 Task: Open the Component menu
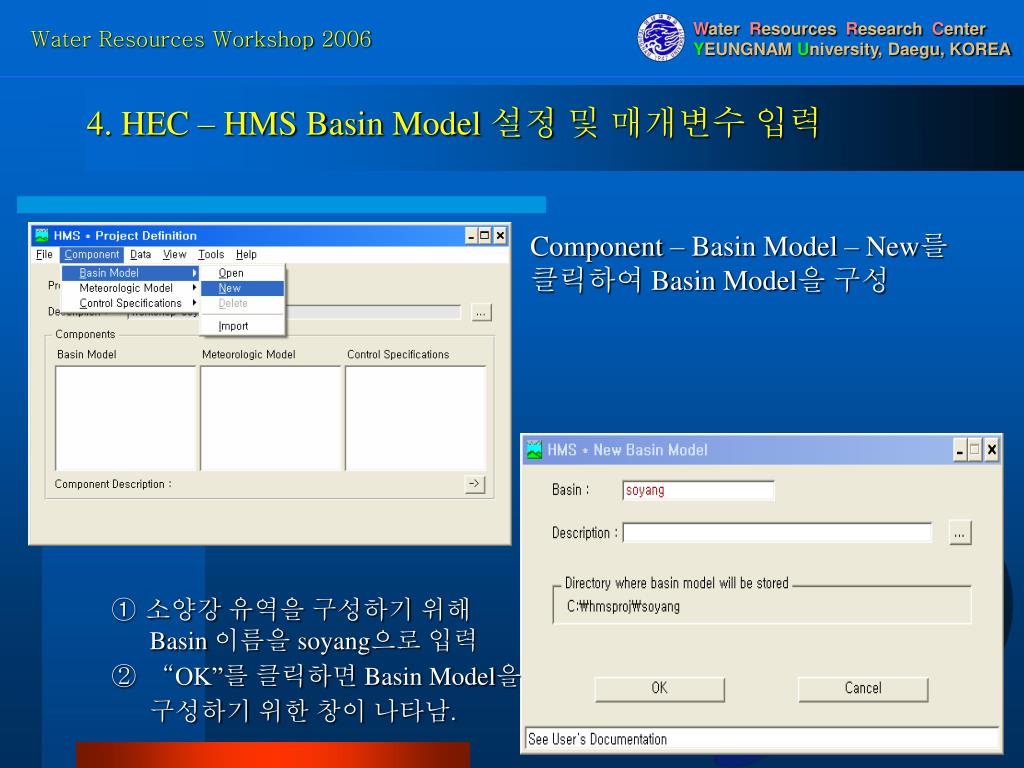(x=92, y=255)
